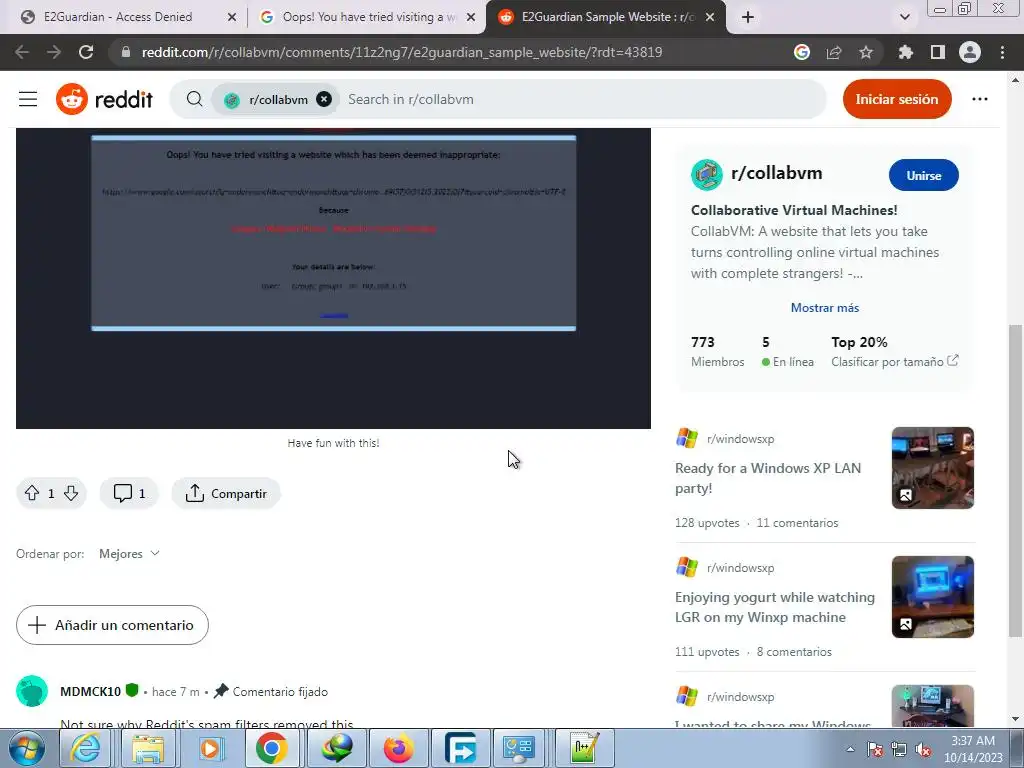Click the share page icon
1024x768 pixels.
pos(834,52)
